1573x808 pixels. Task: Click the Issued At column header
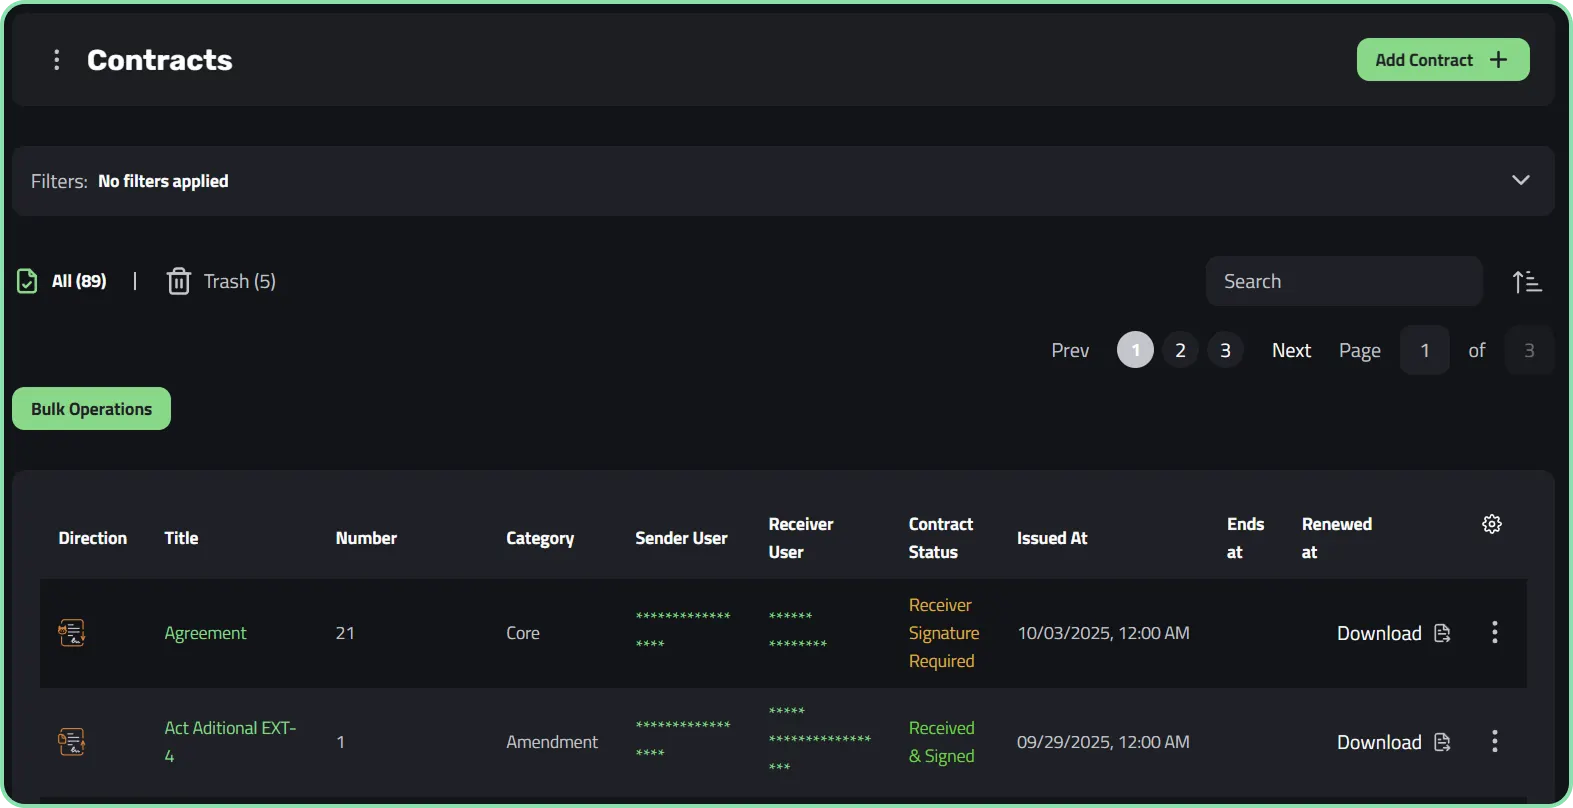[1052, 538]
